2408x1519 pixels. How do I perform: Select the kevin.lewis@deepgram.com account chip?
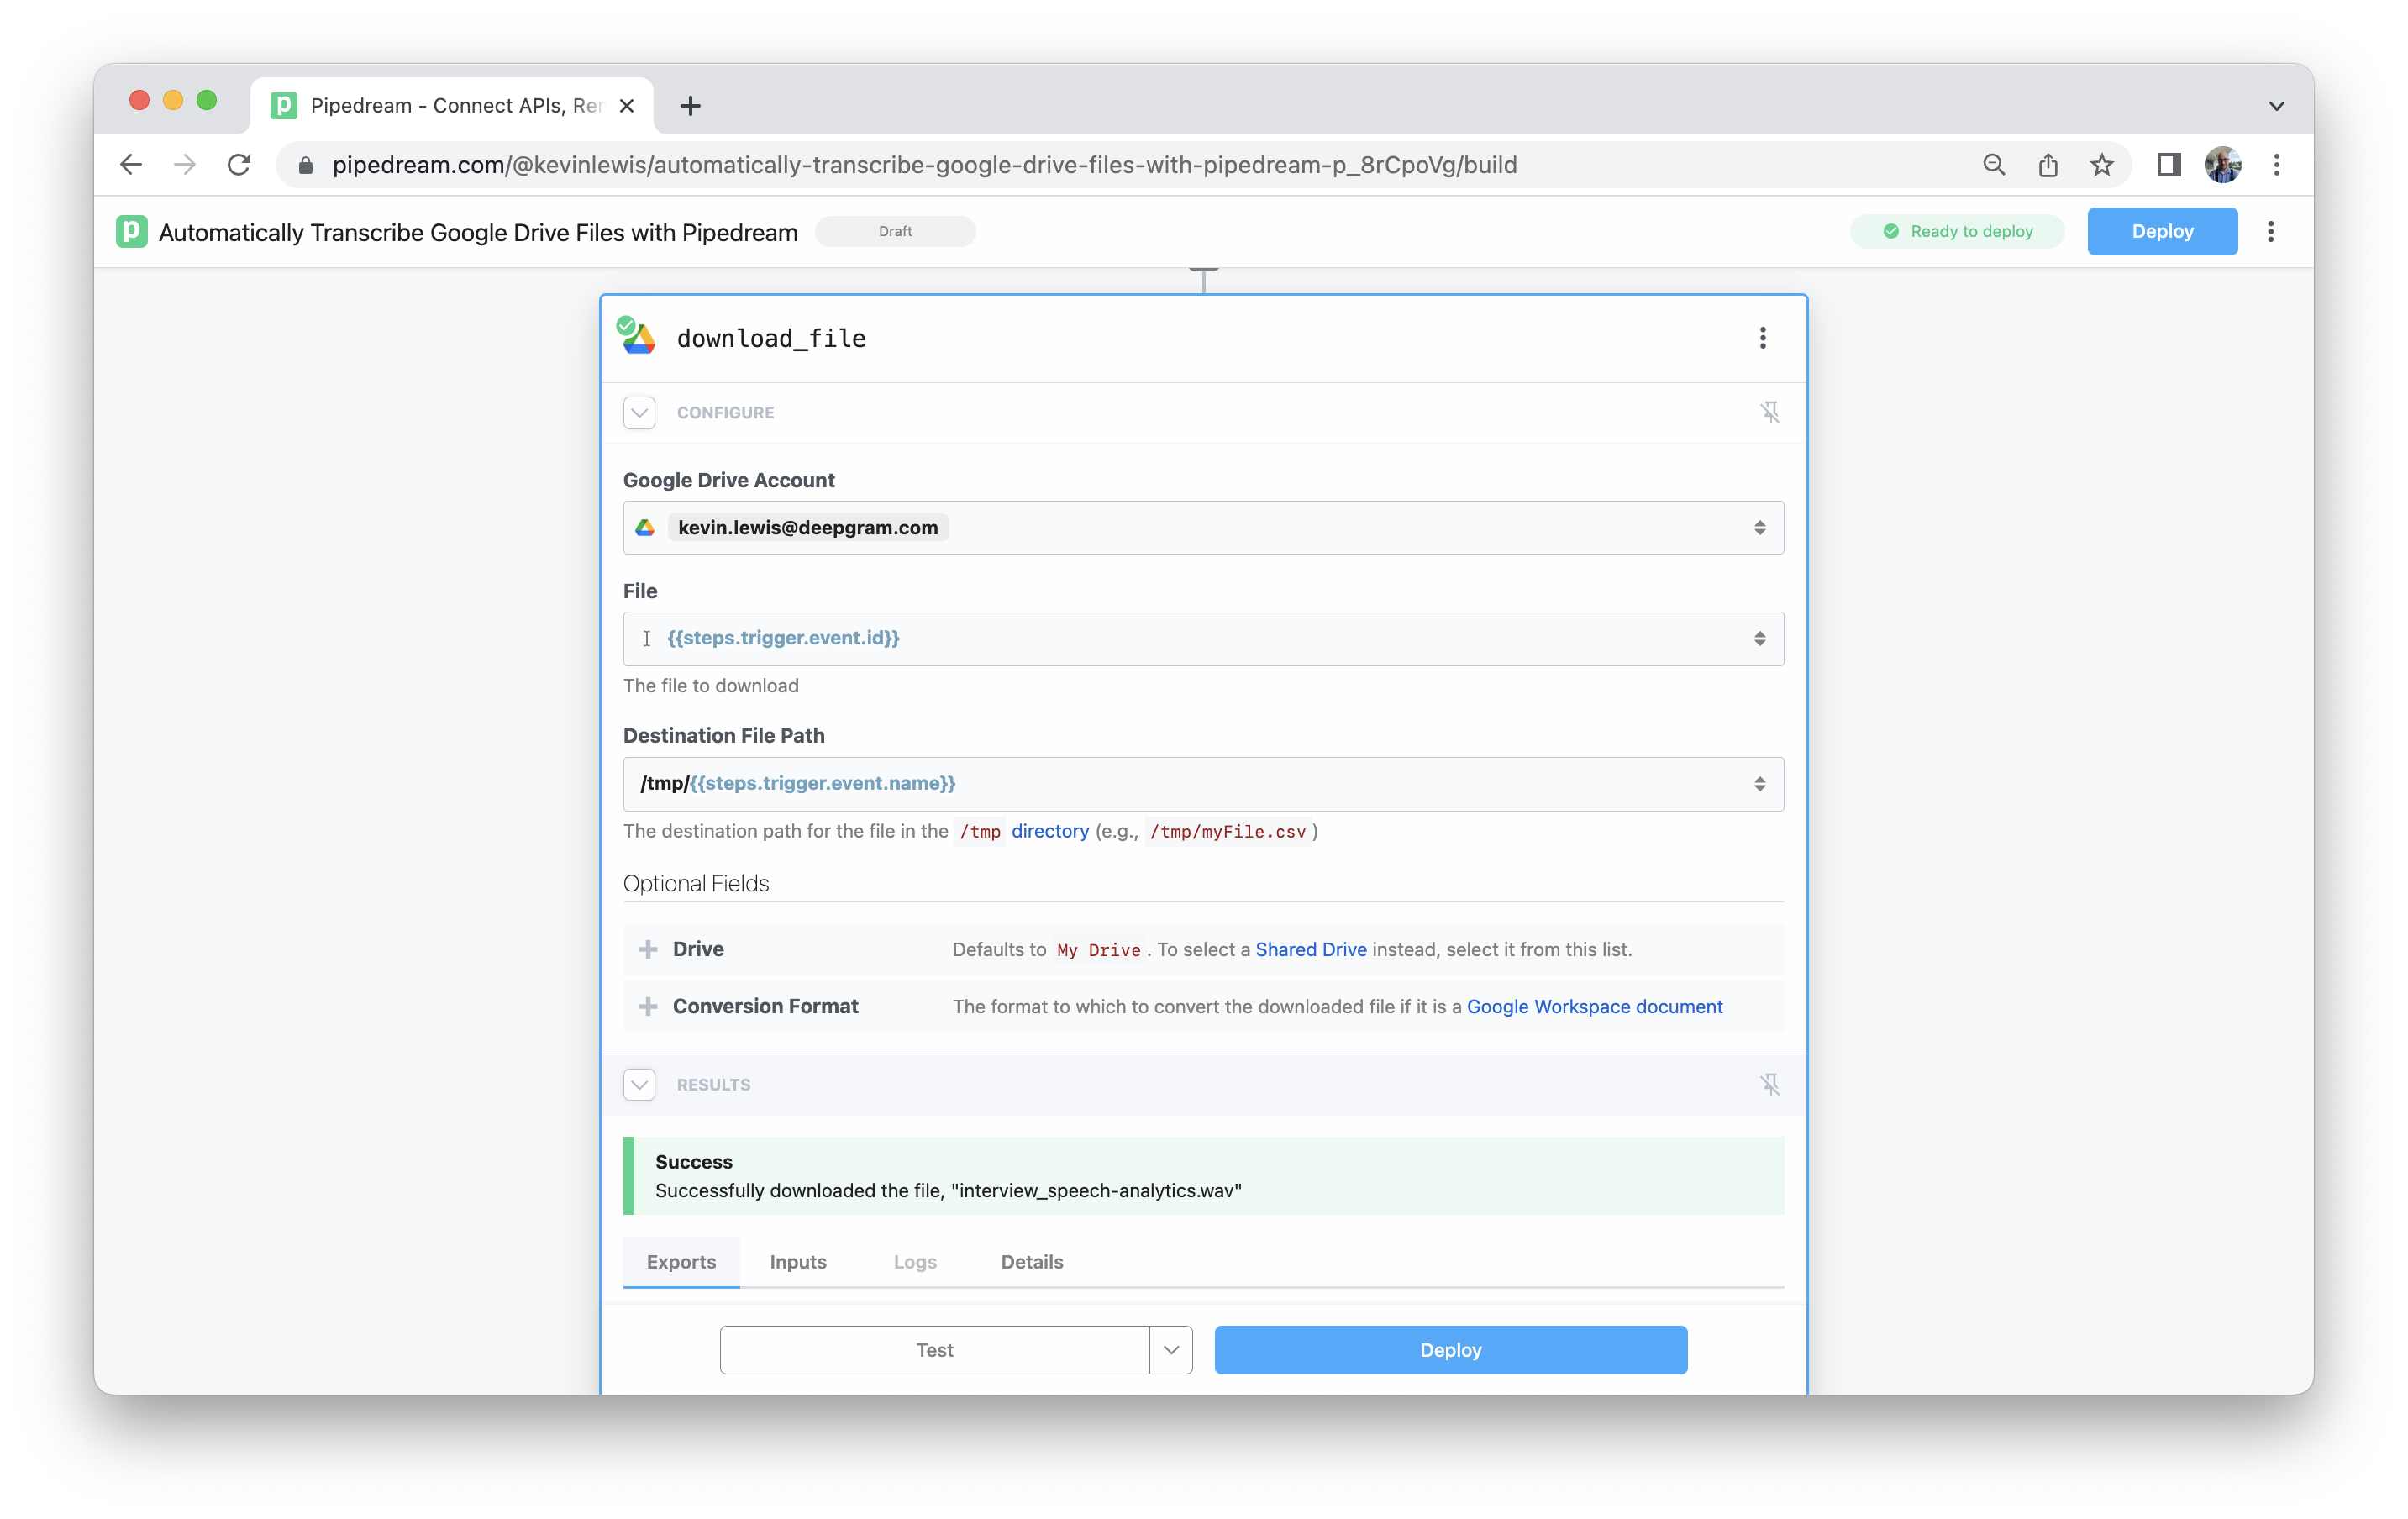pos(808,528)
